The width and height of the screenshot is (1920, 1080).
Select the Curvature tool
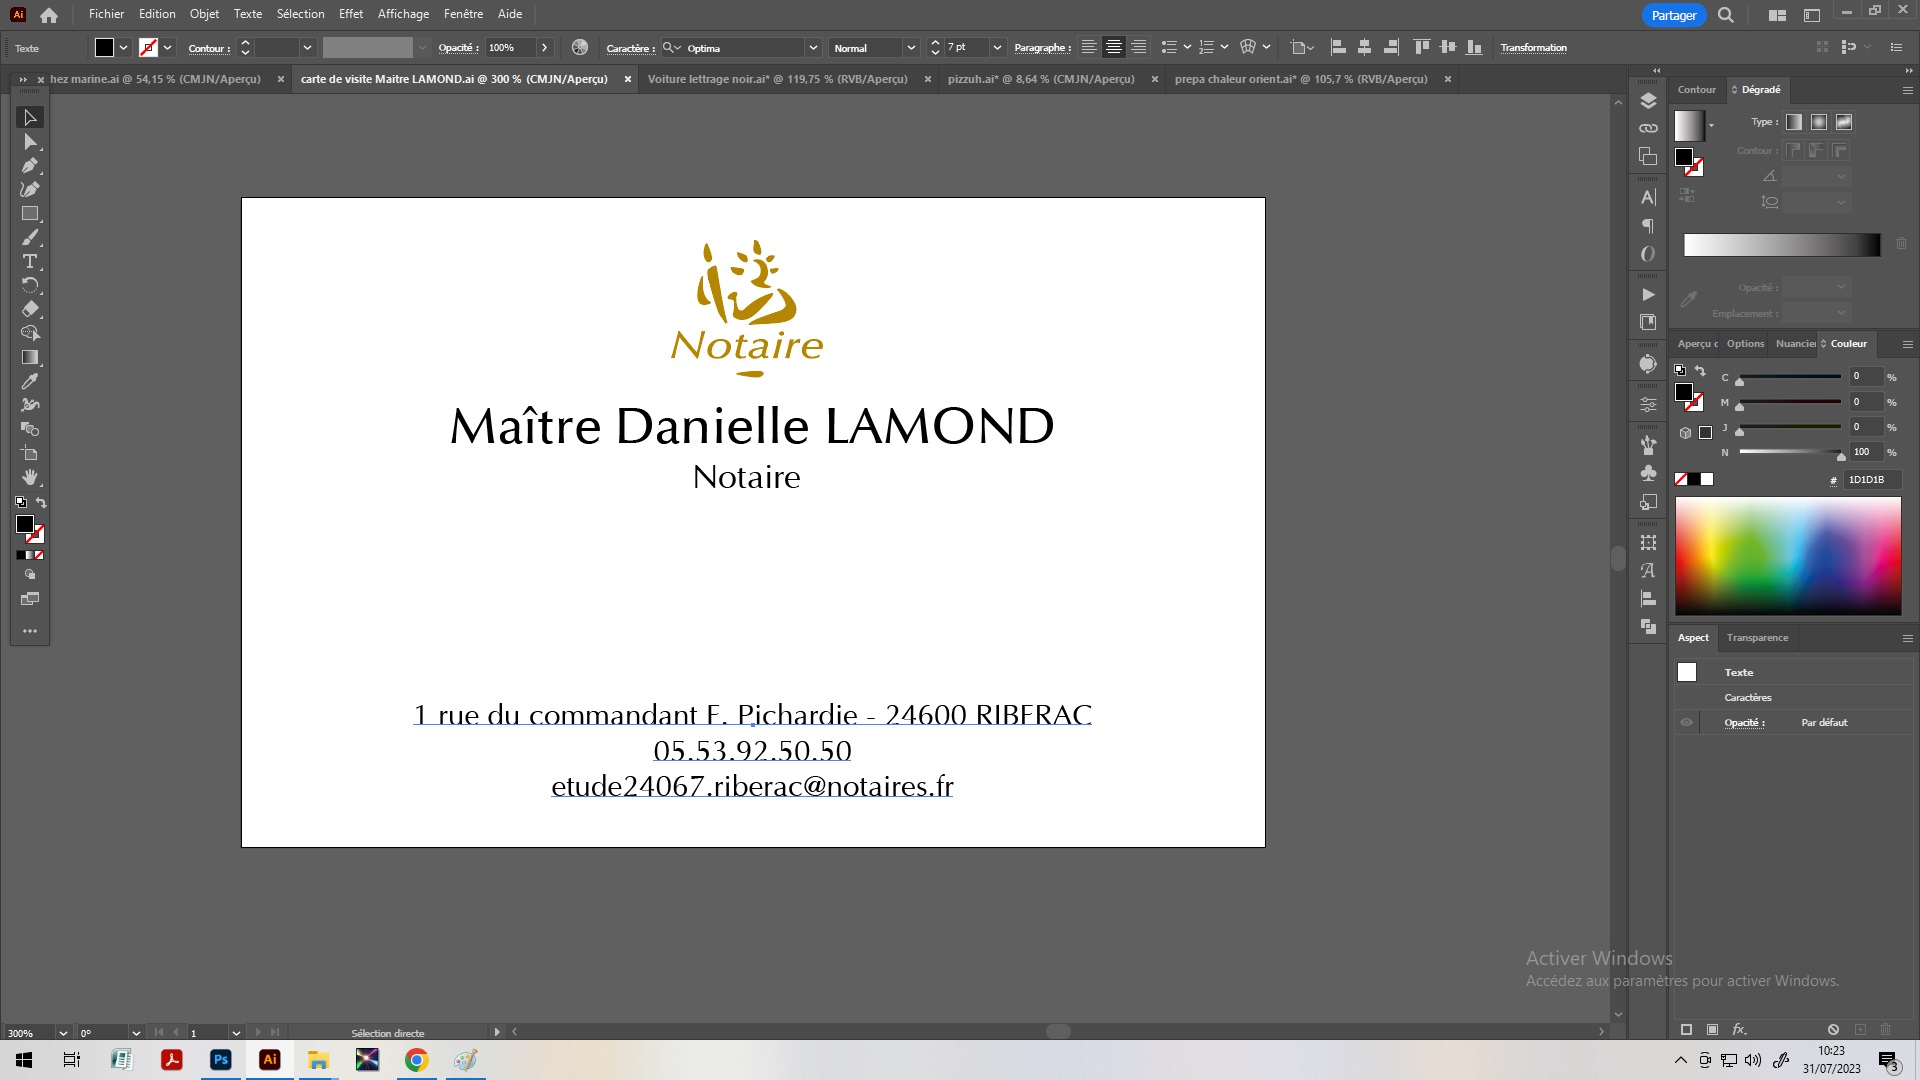30,190
